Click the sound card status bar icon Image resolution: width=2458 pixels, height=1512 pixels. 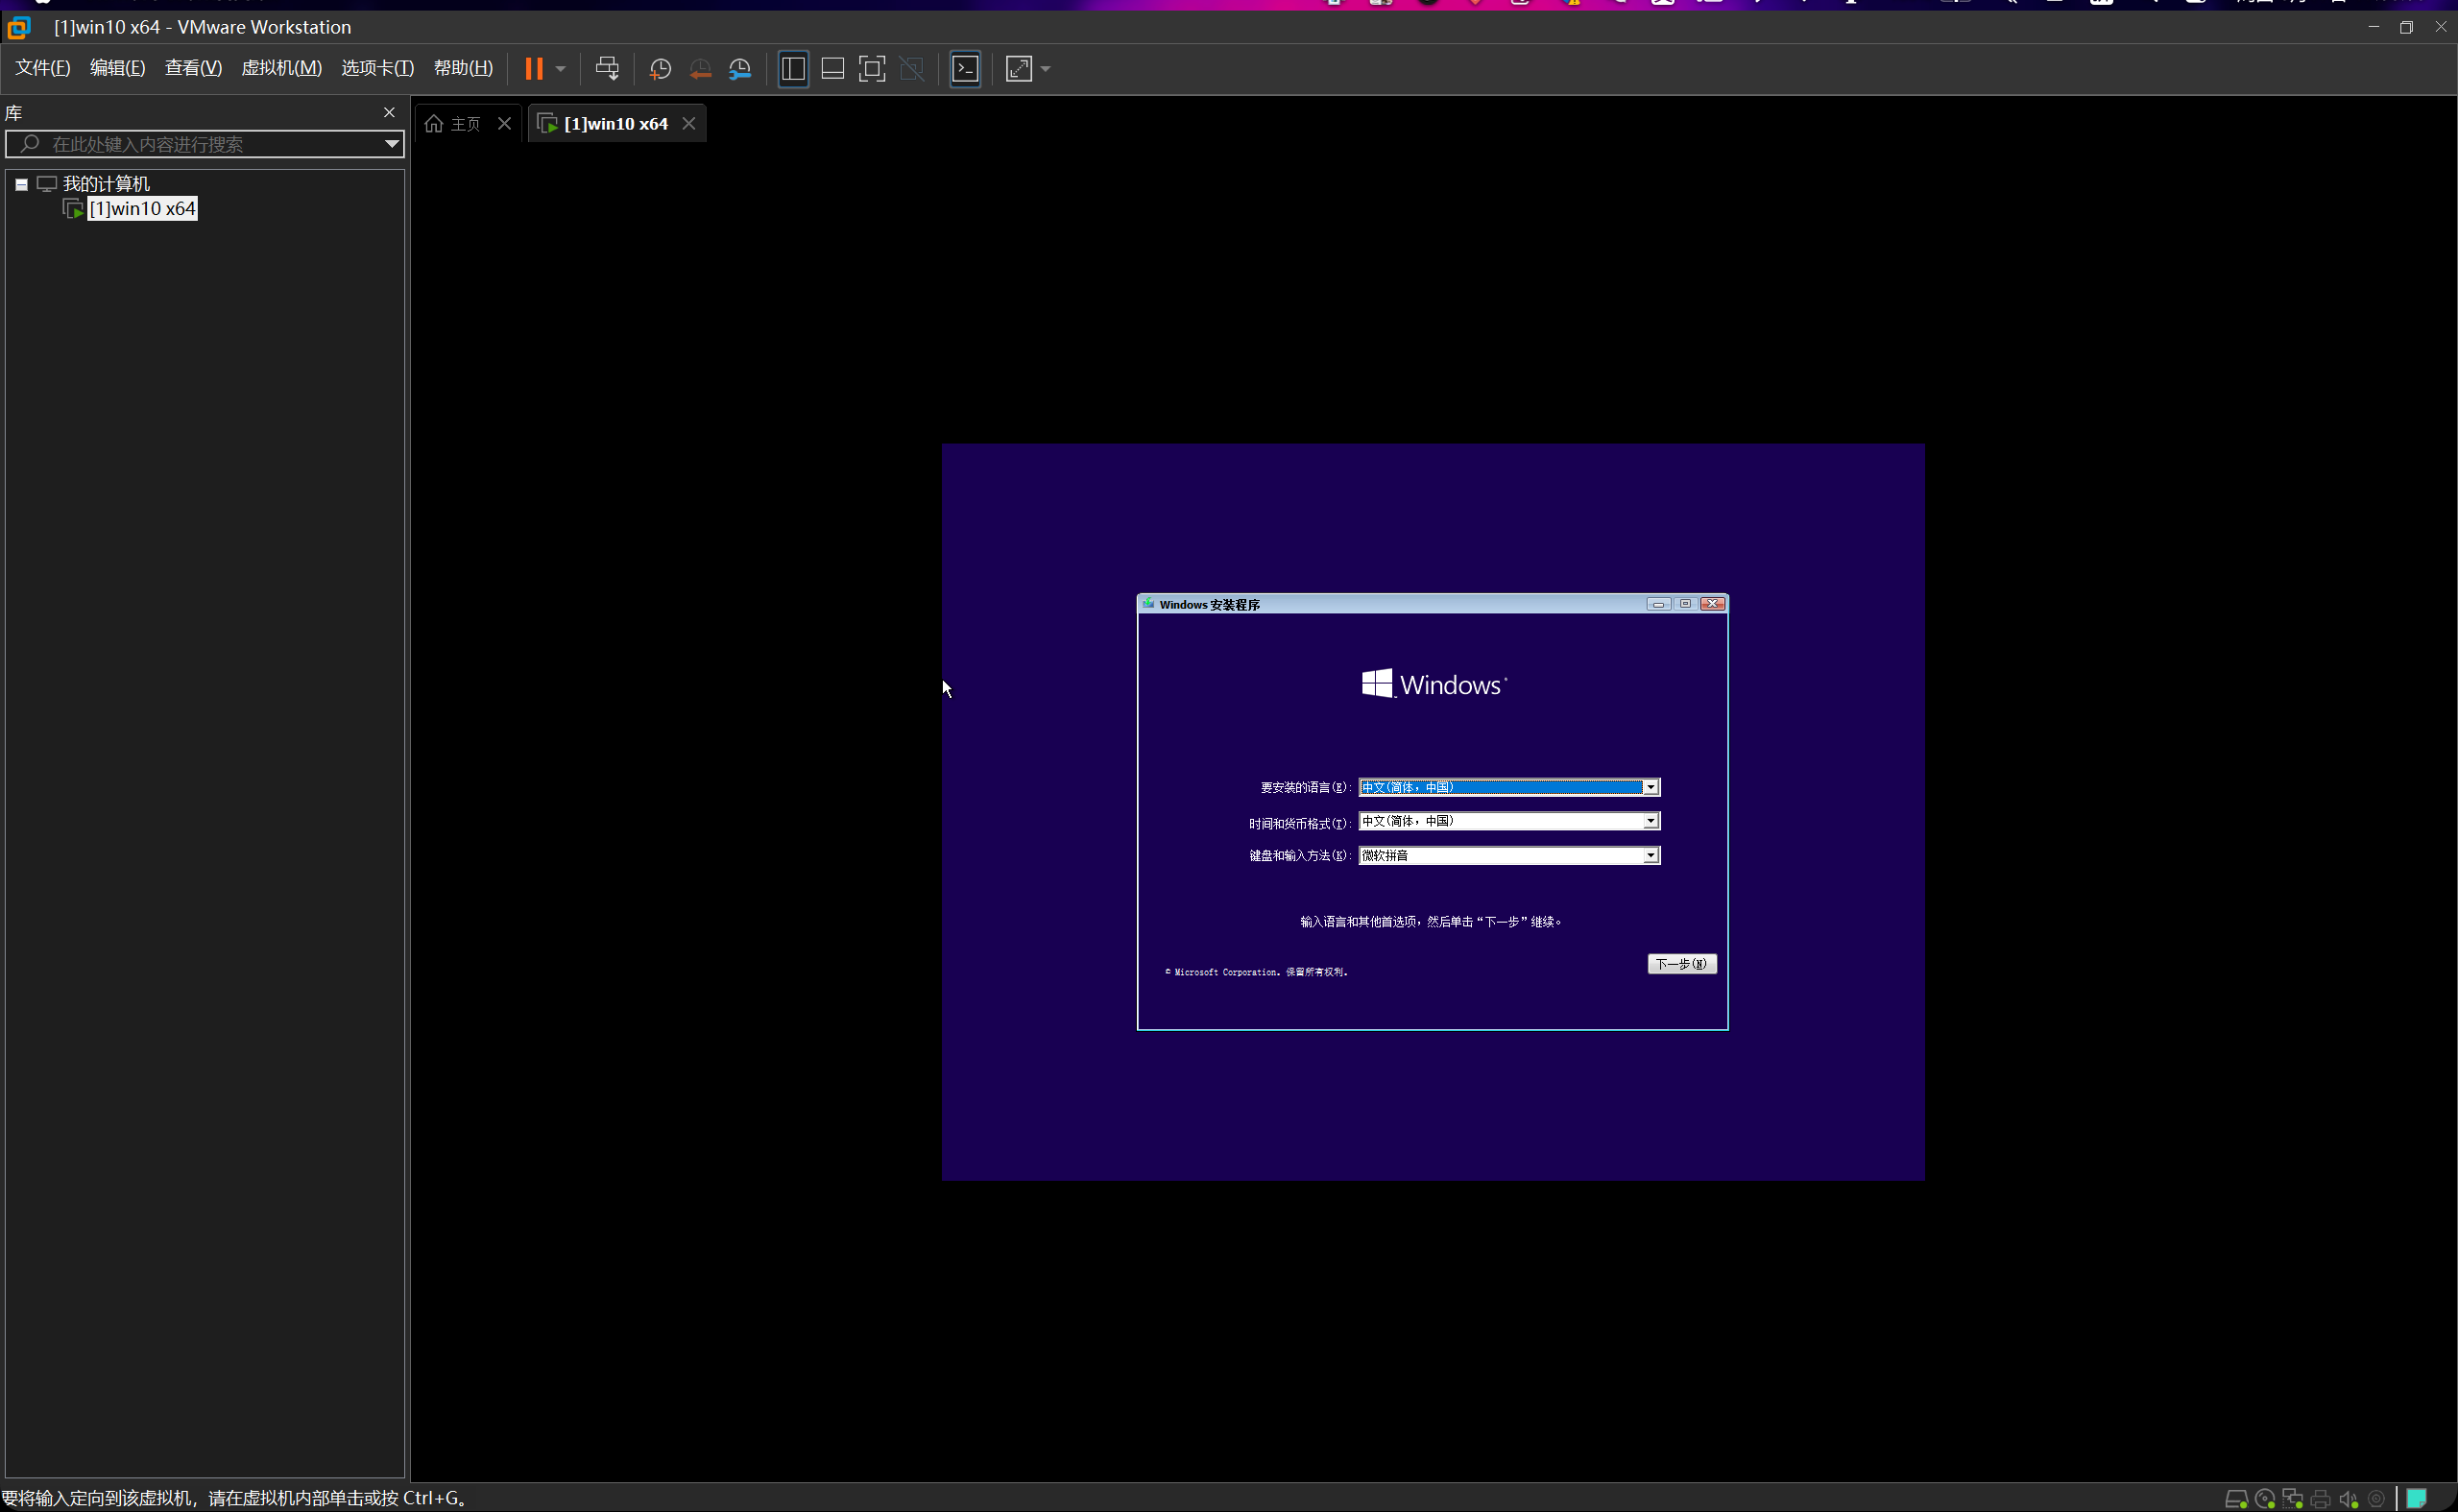[2349, 1499]
